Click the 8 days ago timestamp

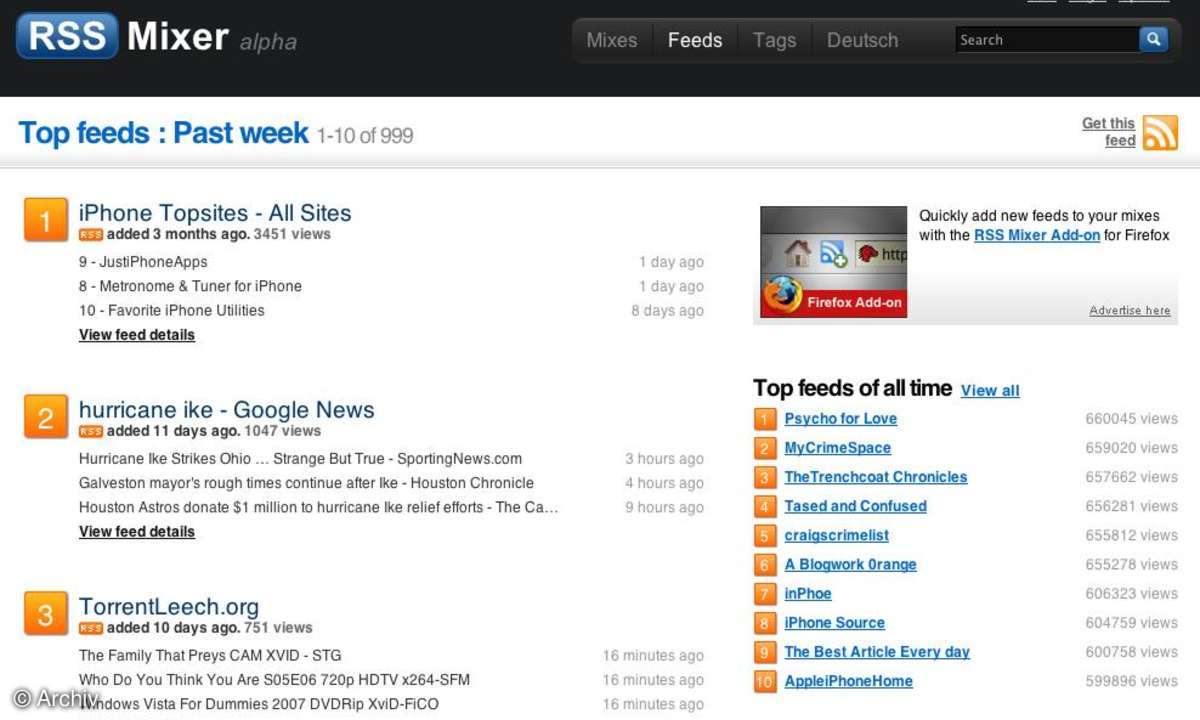[x=667, y=311]
